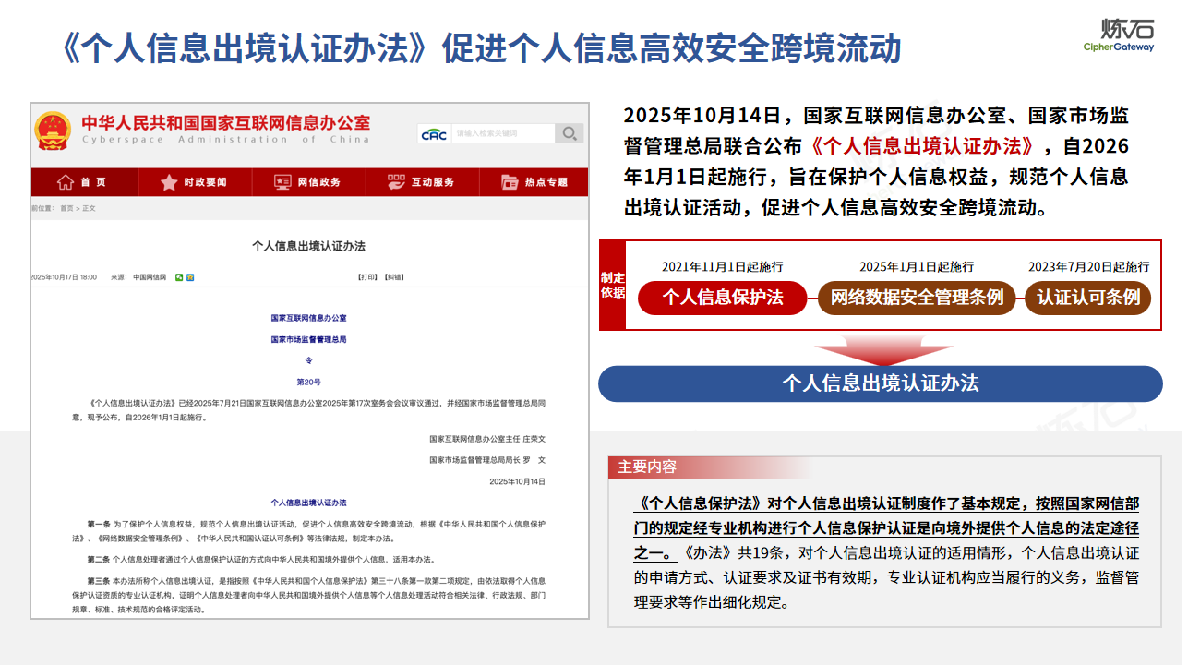
Task: Click the star icon on 时政要闻 tab
Action: click(169, 182)
